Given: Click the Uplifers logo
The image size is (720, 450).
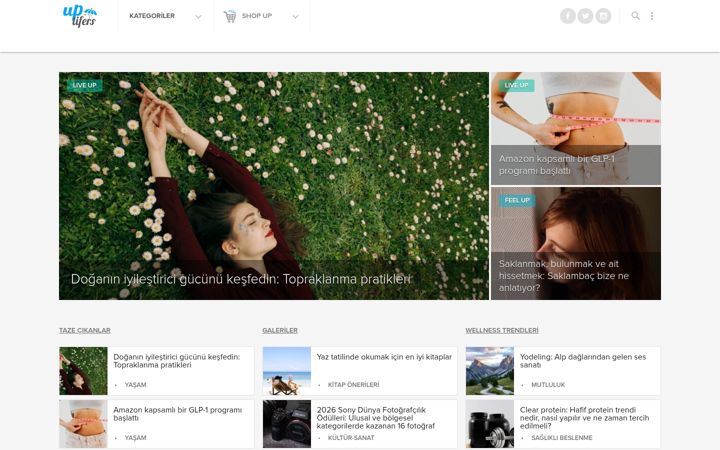Looking at the screenshot, I should pos(80,16).
